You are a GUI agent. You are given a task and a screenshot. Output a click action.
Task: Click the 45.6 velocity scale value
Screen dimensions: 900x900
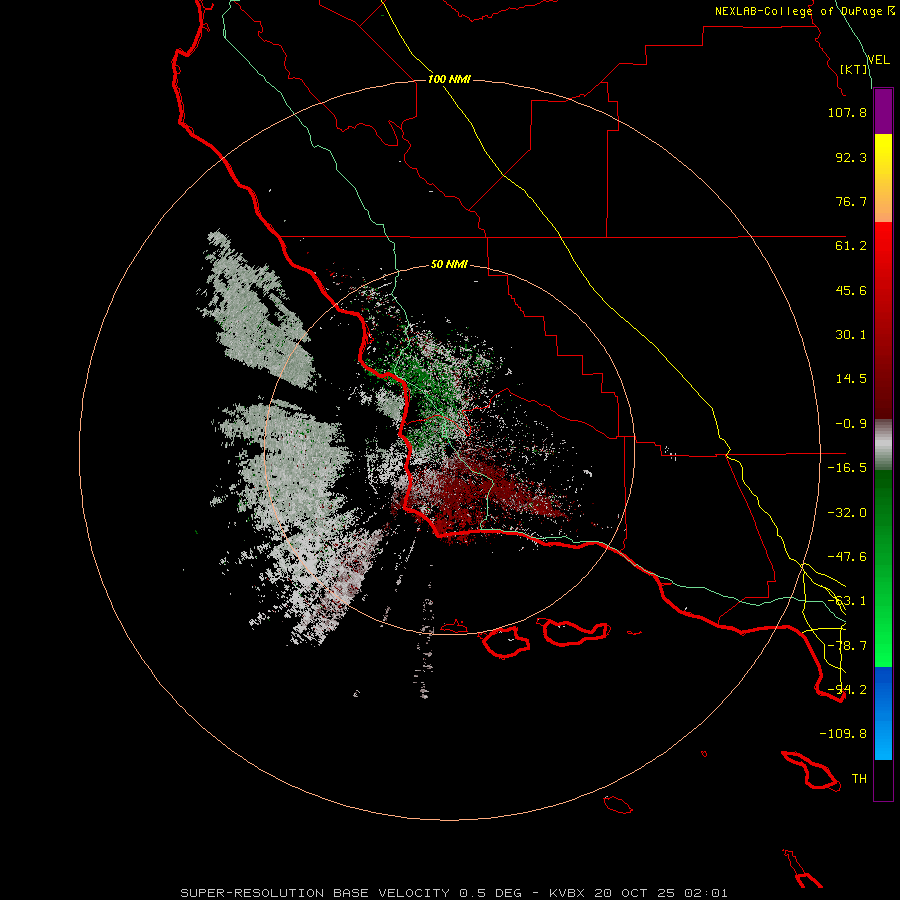coord(851,290)
